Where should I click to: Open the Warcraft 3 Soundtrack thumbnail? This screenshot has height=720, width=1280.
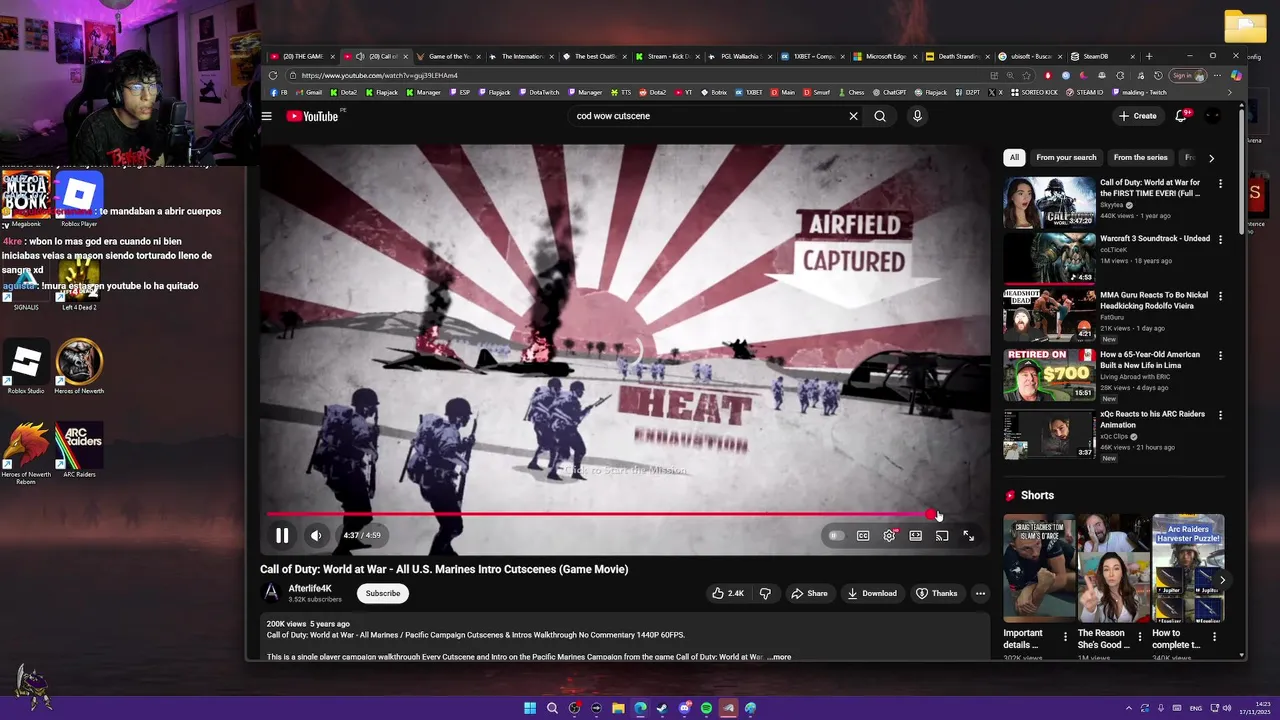point(1049,259)
